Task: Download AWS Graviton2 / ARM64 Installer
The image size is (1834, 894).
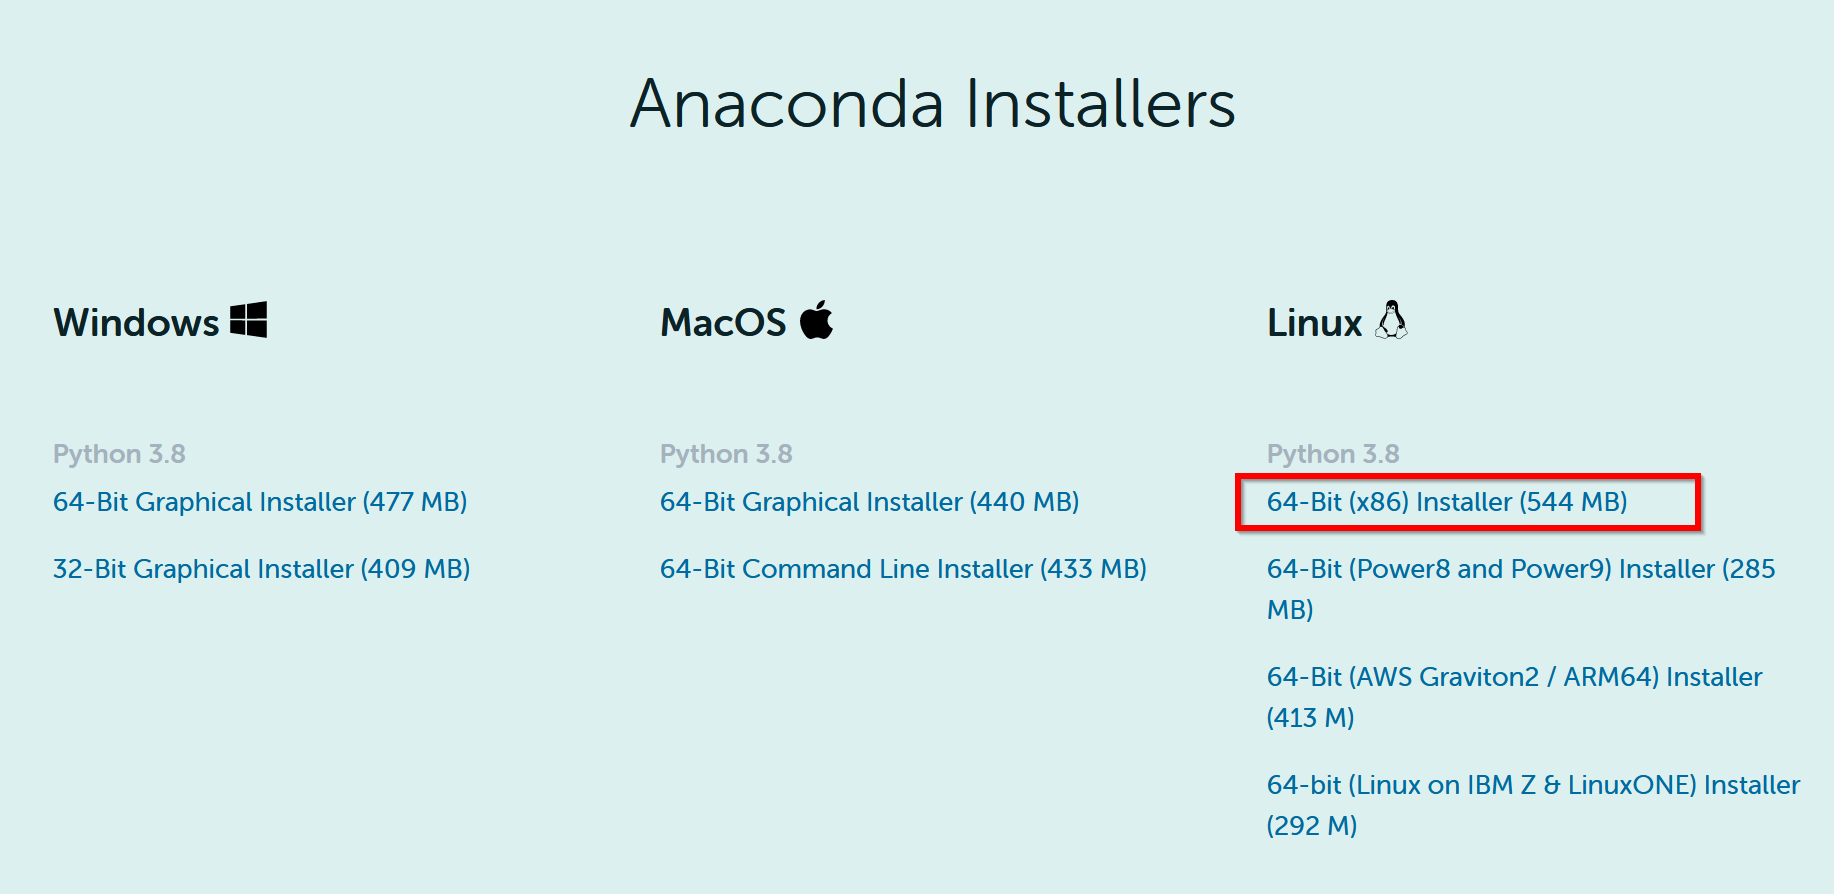Action: point(1514,697)
